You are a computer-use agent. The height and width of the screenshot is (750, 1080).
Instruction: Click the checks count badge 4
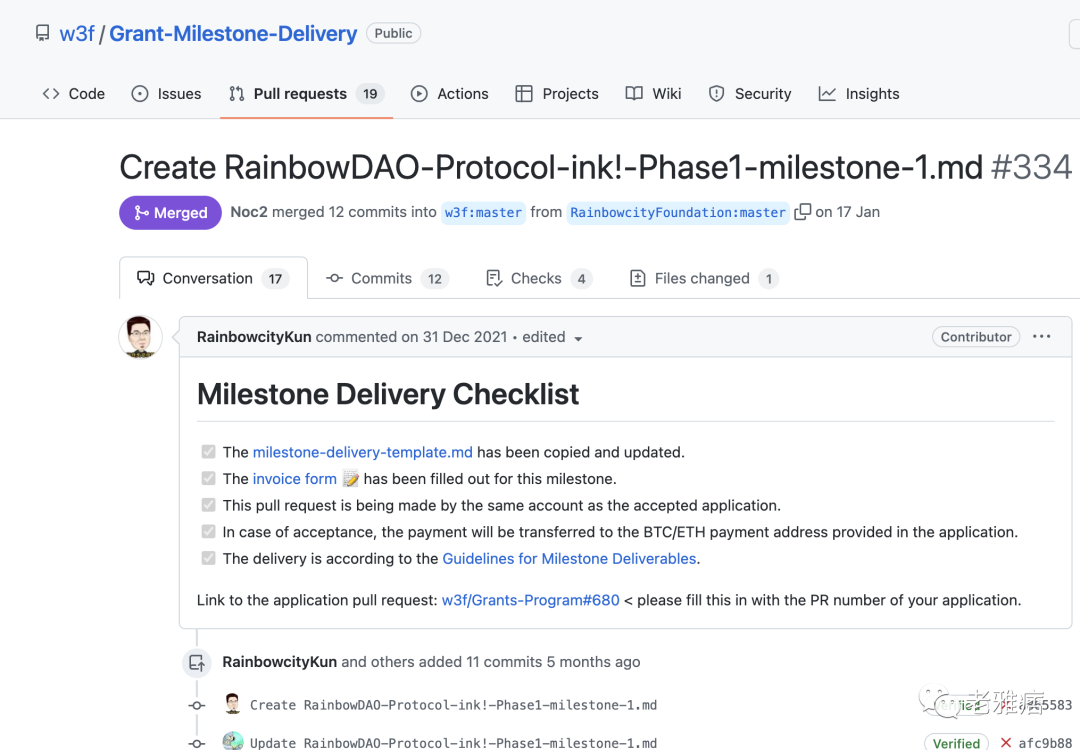(x=581, y=278)
